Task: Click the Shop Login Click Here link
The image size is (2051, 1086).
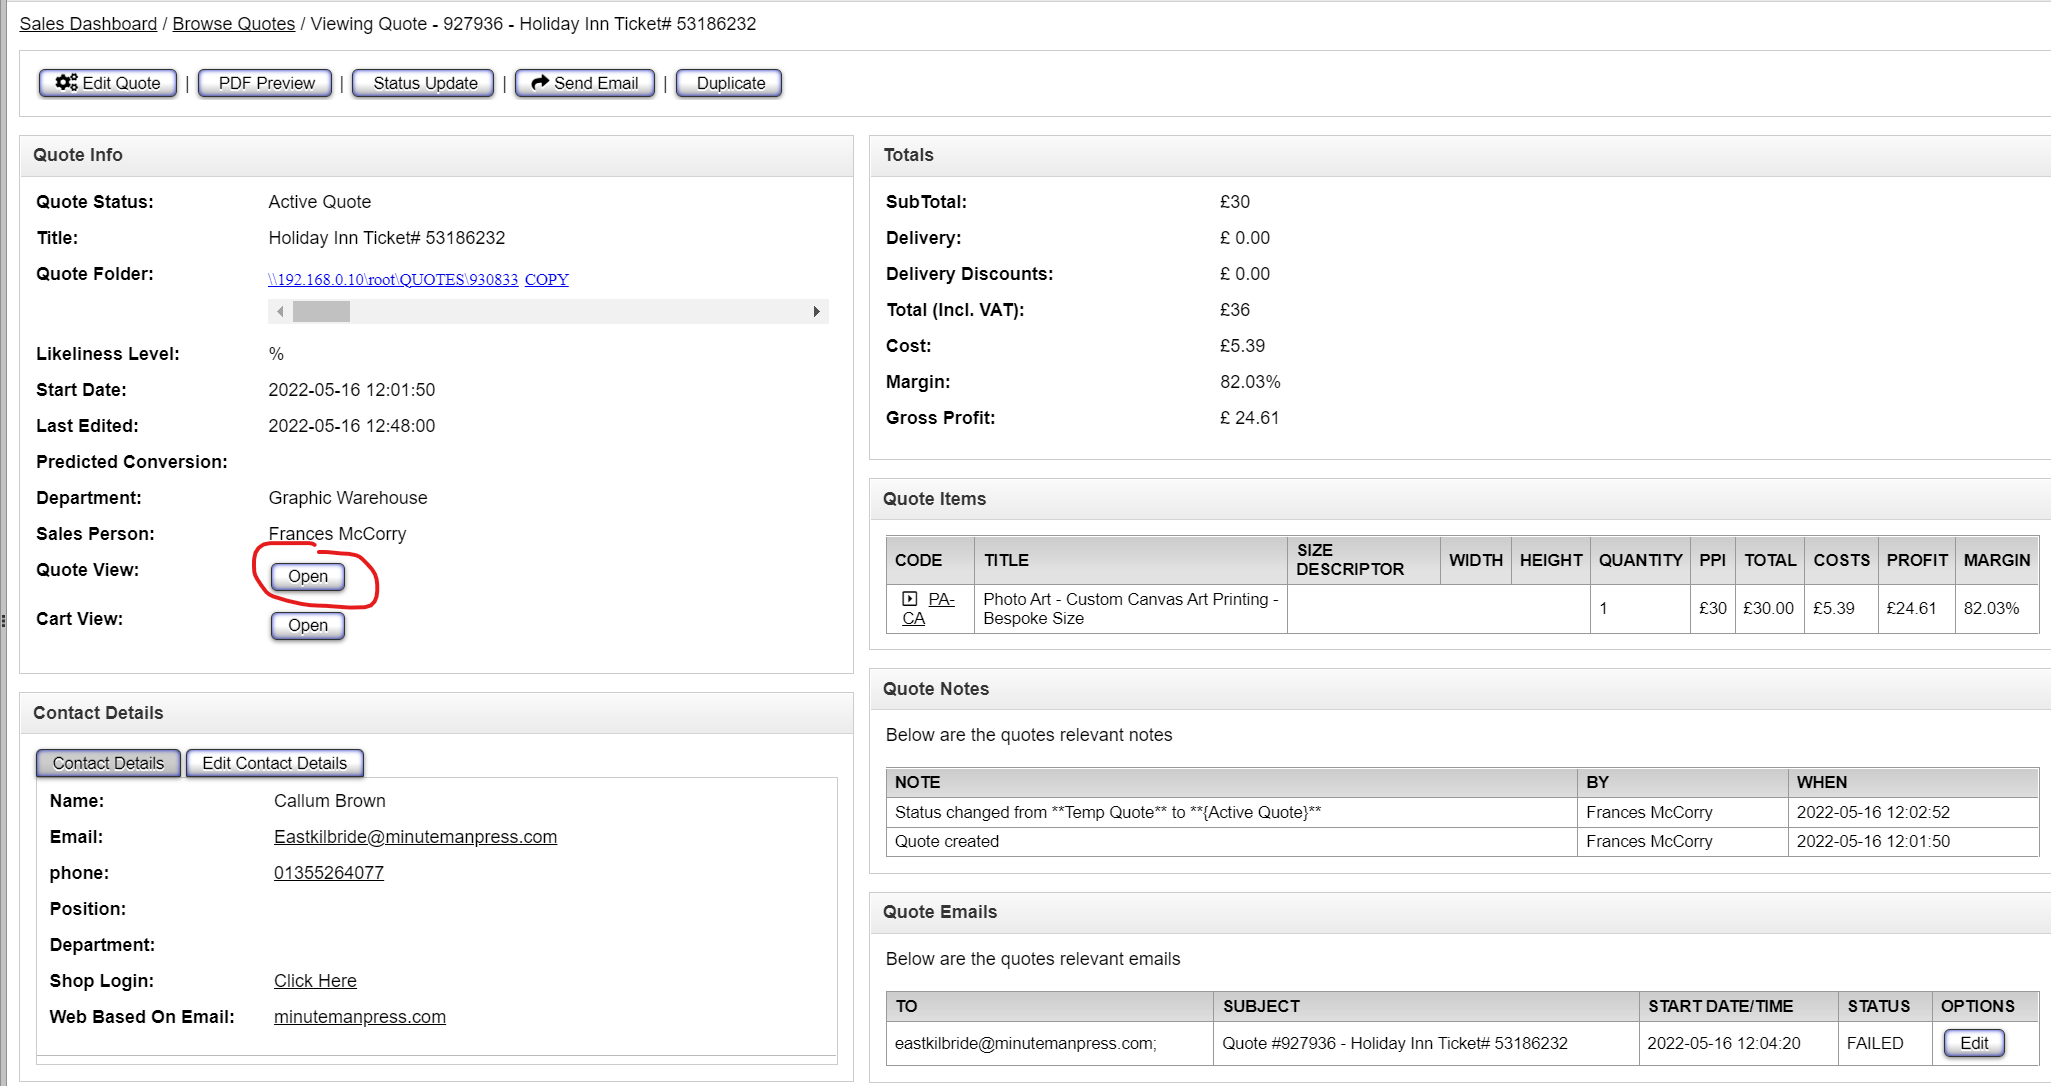Action: [315, 981]
